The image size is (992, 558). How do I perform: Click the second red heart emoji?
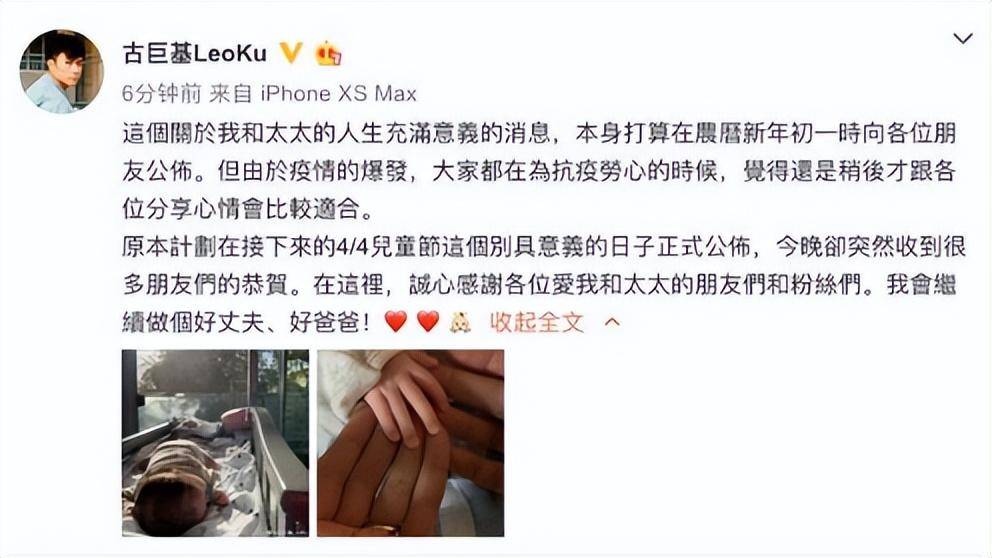[x=428, y=321]
